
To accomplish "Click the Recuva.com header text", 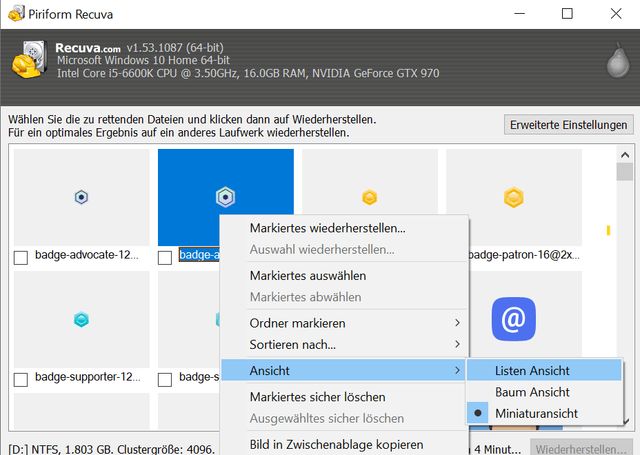I will tap(88, 48).
